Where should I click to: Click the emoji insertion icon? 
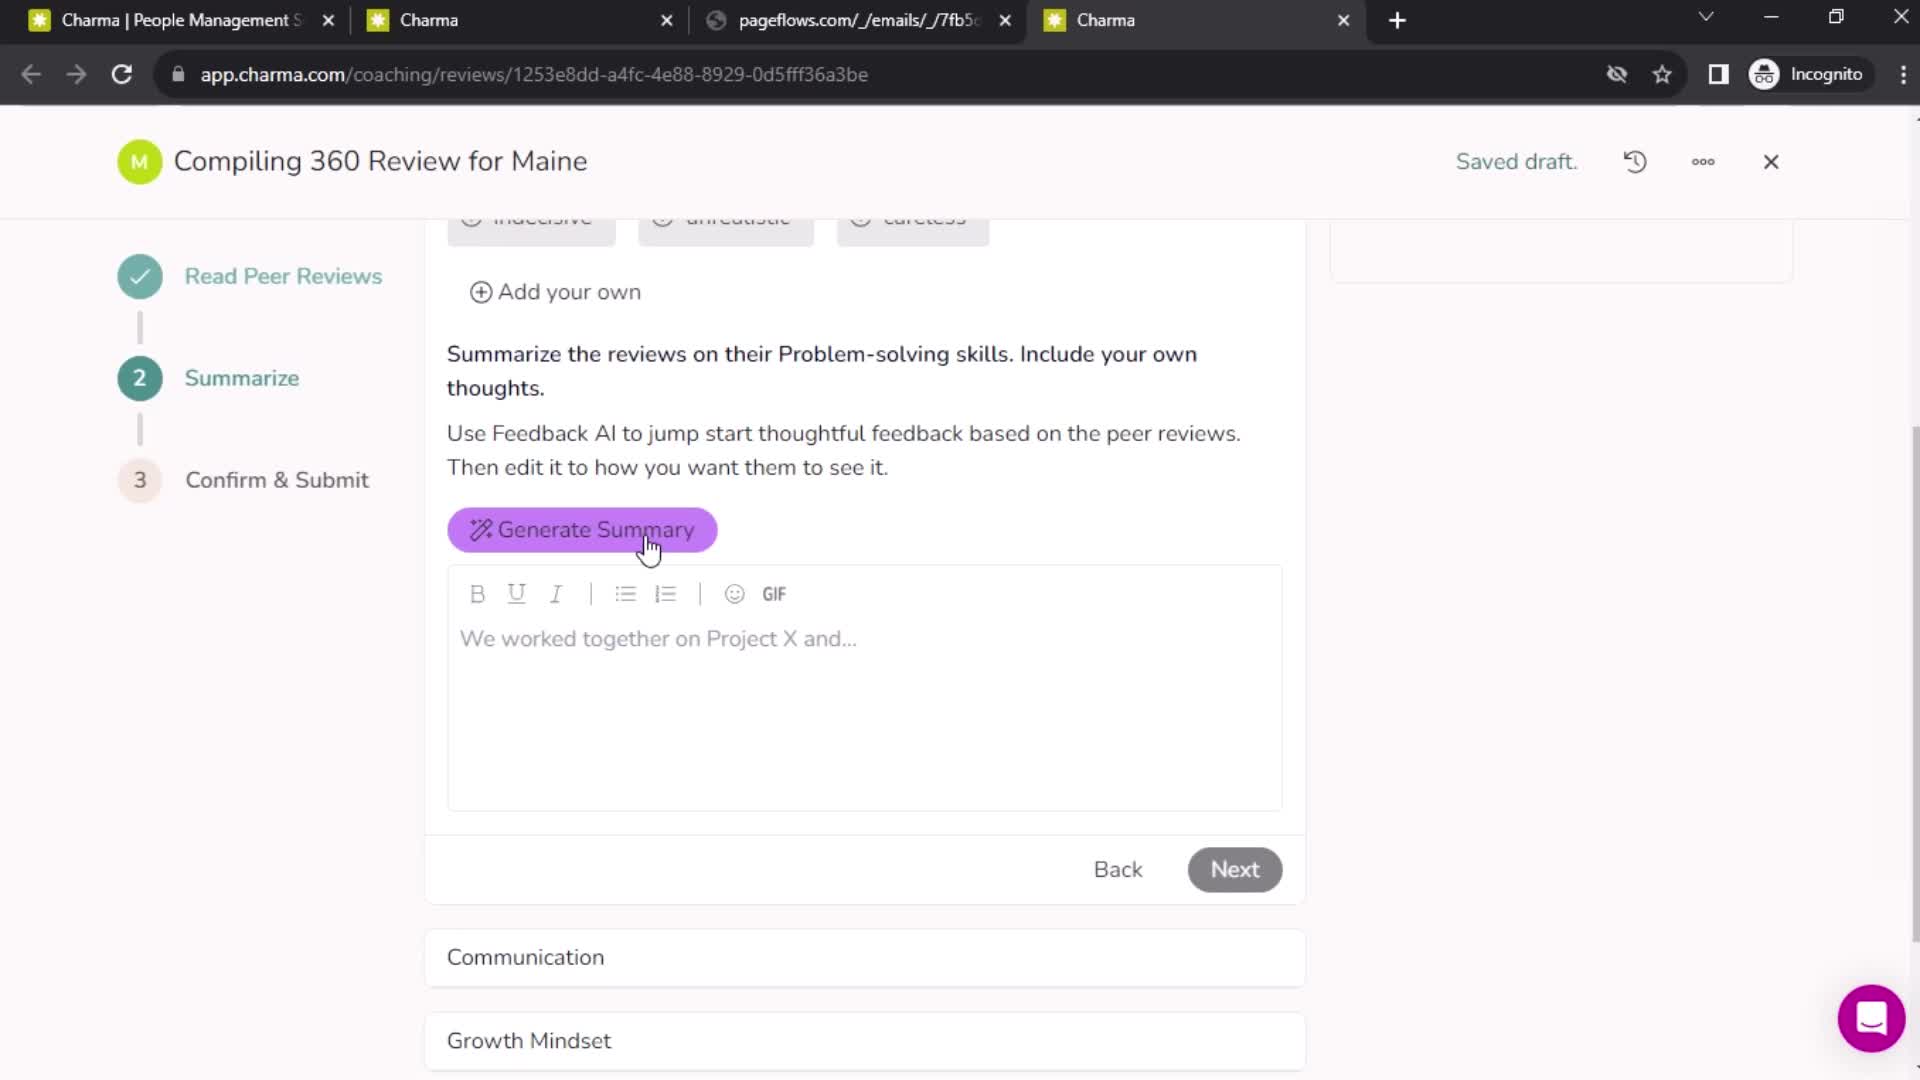[735, 593]
